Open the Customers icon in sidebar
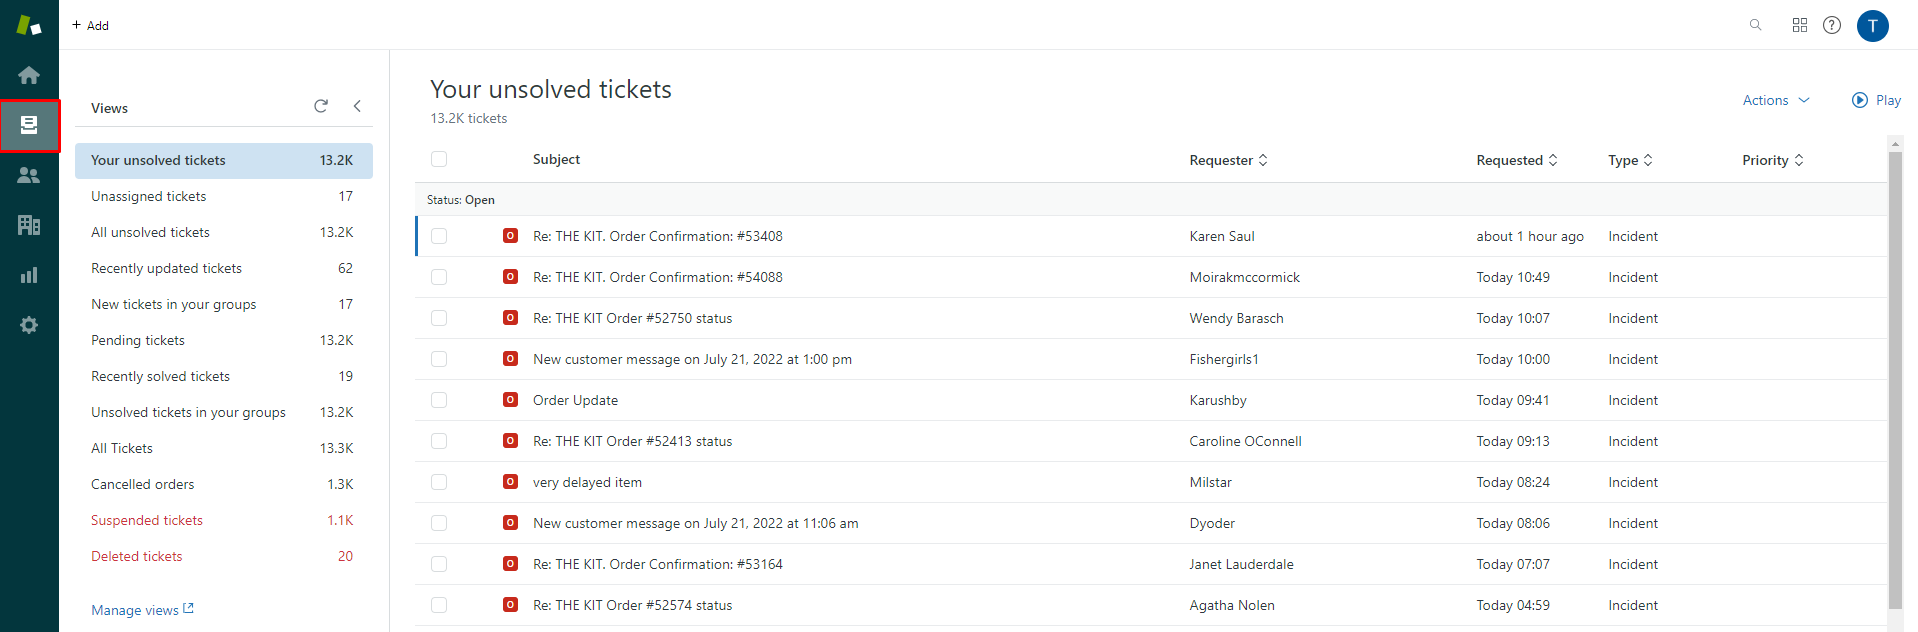 (x=29, y=175)
